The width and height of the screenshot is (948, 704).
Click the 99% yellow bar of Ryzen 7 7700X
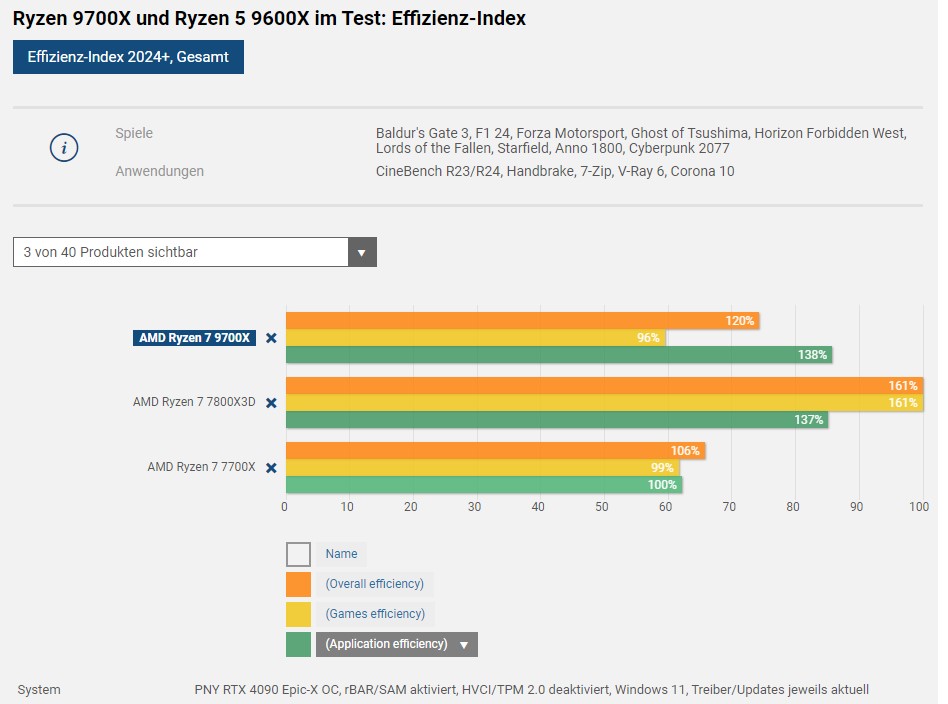click(x=482, y=468)
